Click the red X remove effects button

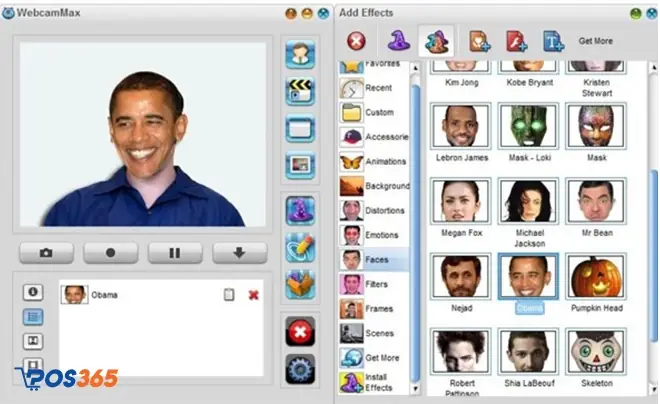[x=300, y=332]
